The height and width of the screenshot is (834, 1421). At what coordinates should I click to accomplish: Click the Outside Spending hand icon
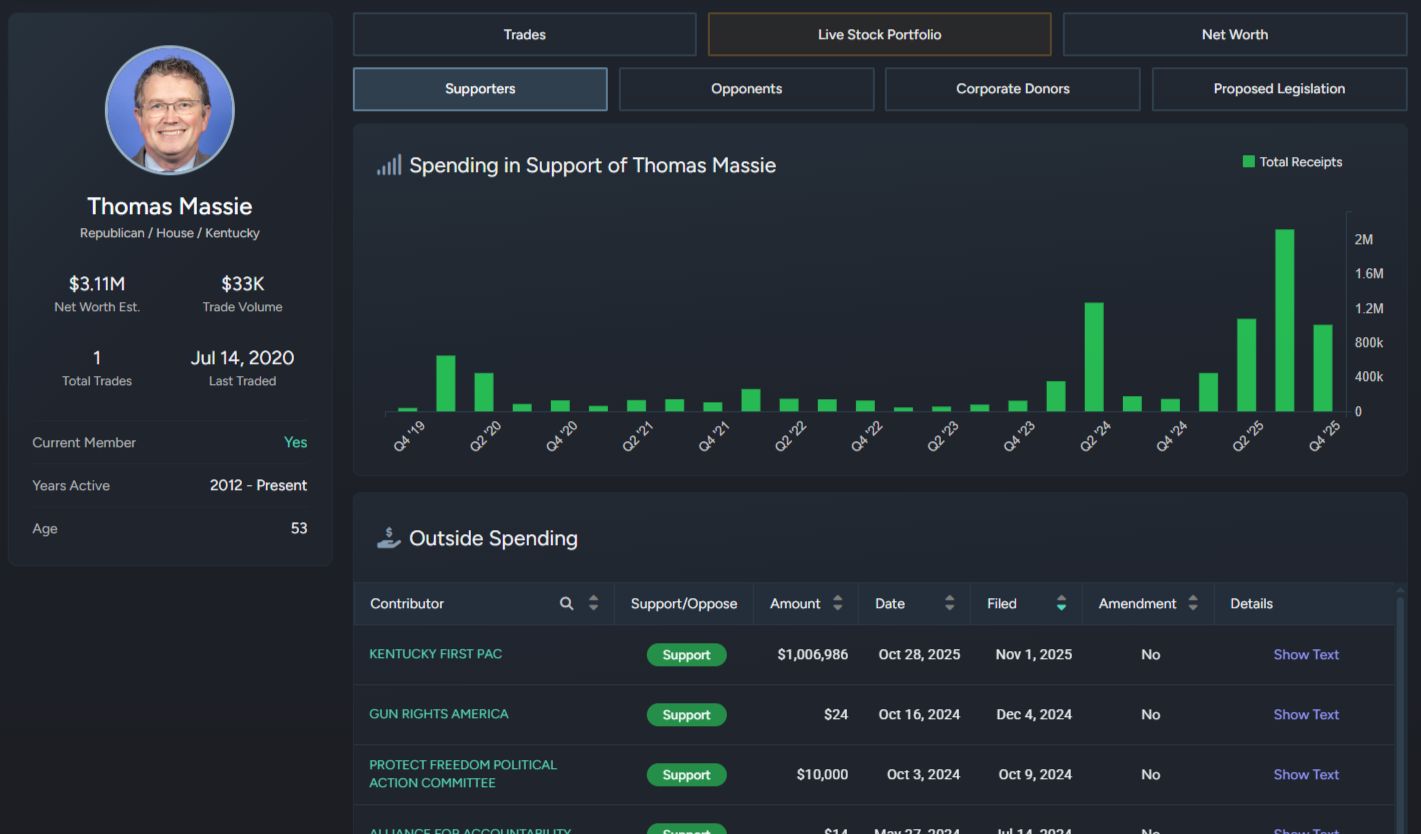click(x=388, y=538)
